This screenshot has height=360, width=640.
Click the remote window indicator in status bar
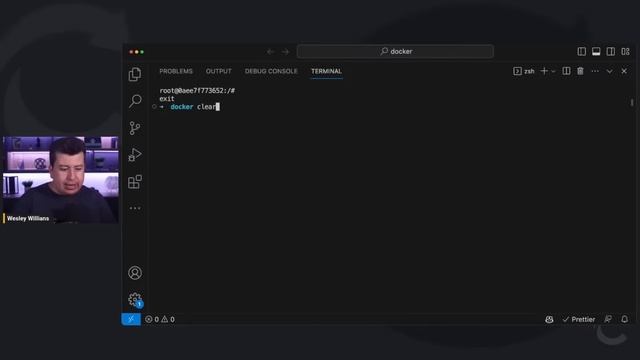(x=131, y=319)
